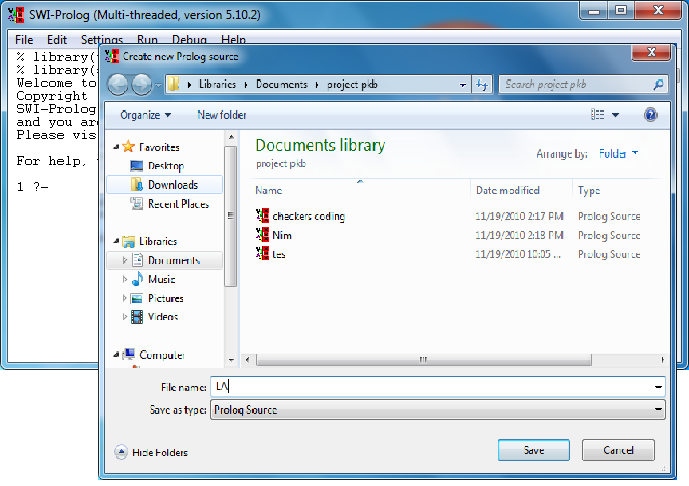Image resolution: width=689 pixels, height=486 pixels.
Task: Expand the Videos library node
Action: point(124,316)
